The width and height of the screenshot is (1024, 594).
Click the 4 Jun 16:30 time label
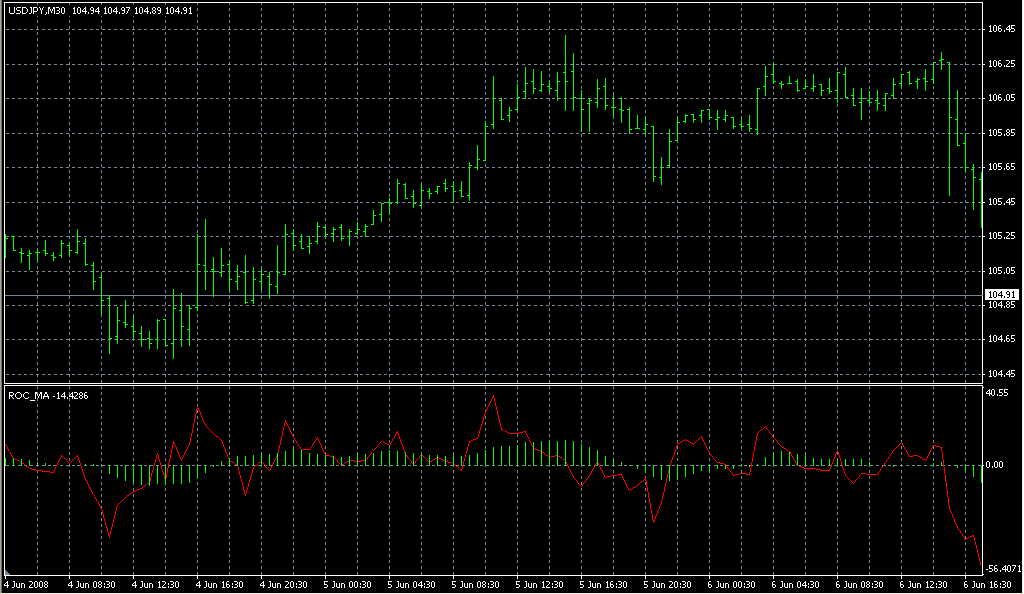pos(220,584)
